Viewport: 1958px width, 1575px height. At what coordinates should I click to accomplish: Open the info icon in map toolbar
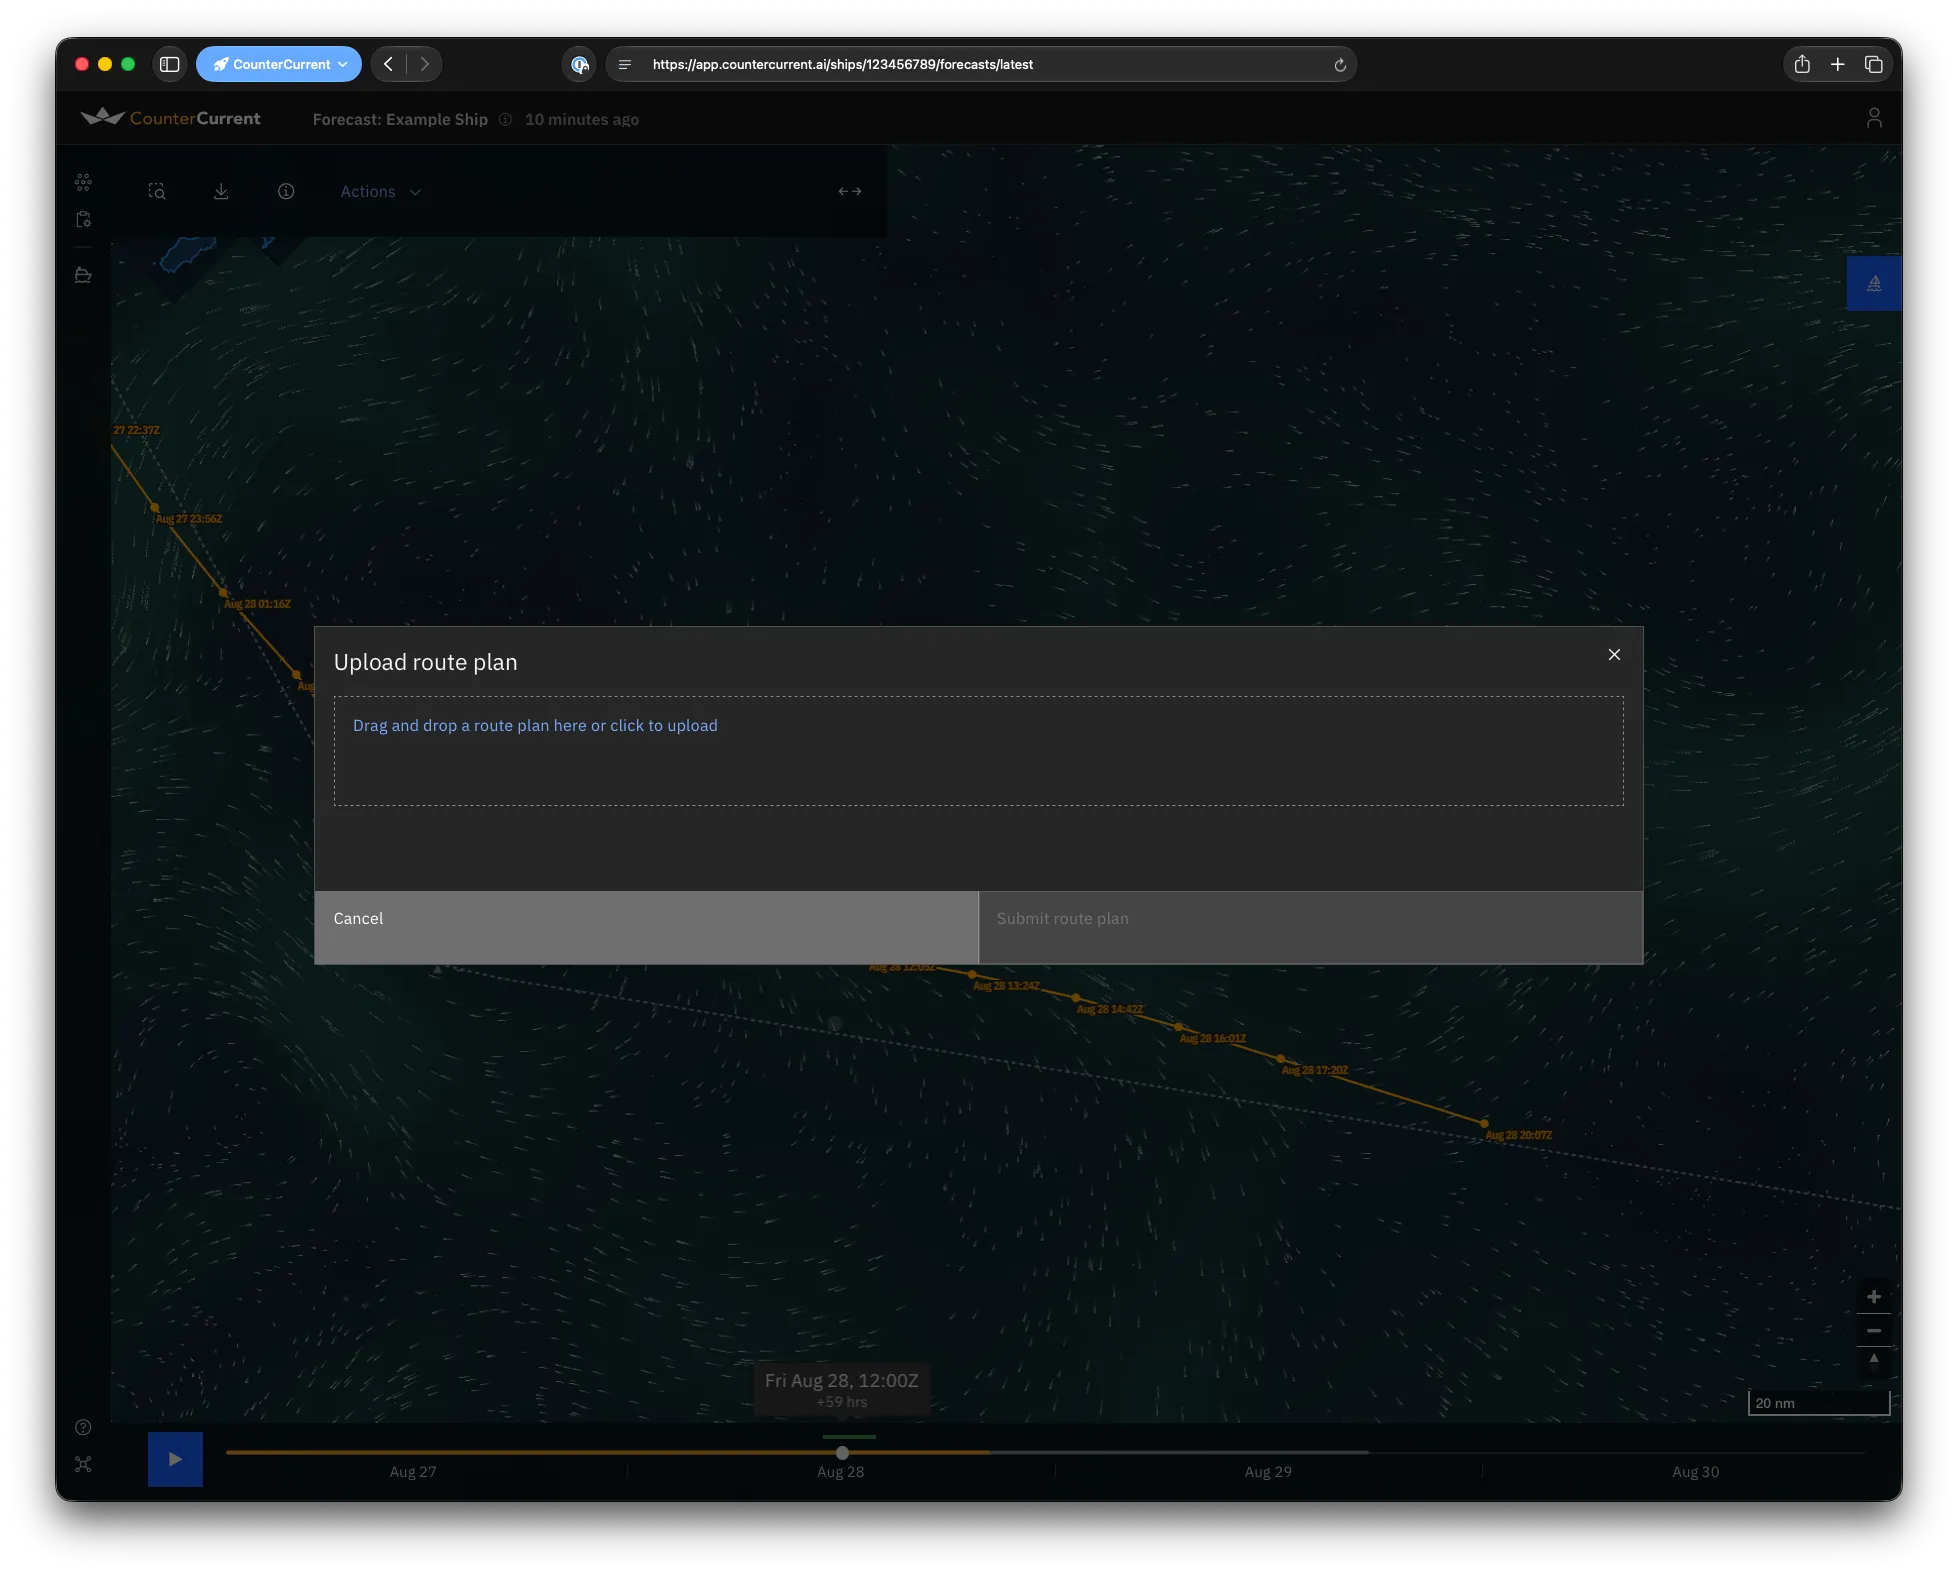(x=286, y=191)
